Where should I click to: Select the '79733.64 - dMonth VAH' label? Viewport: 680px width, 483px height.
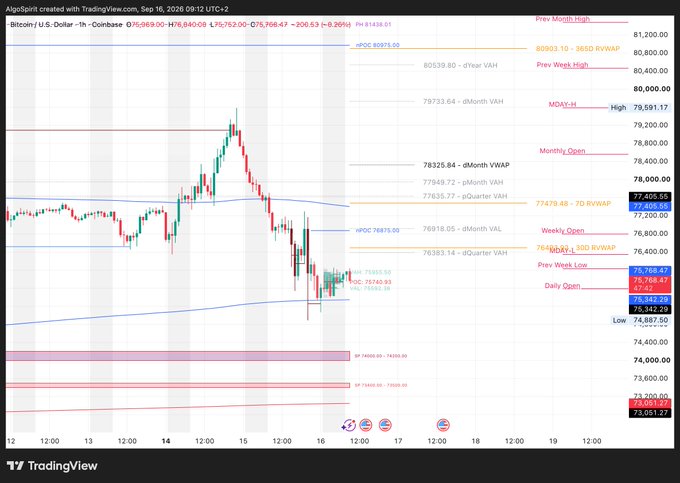(x=463, y=102)
